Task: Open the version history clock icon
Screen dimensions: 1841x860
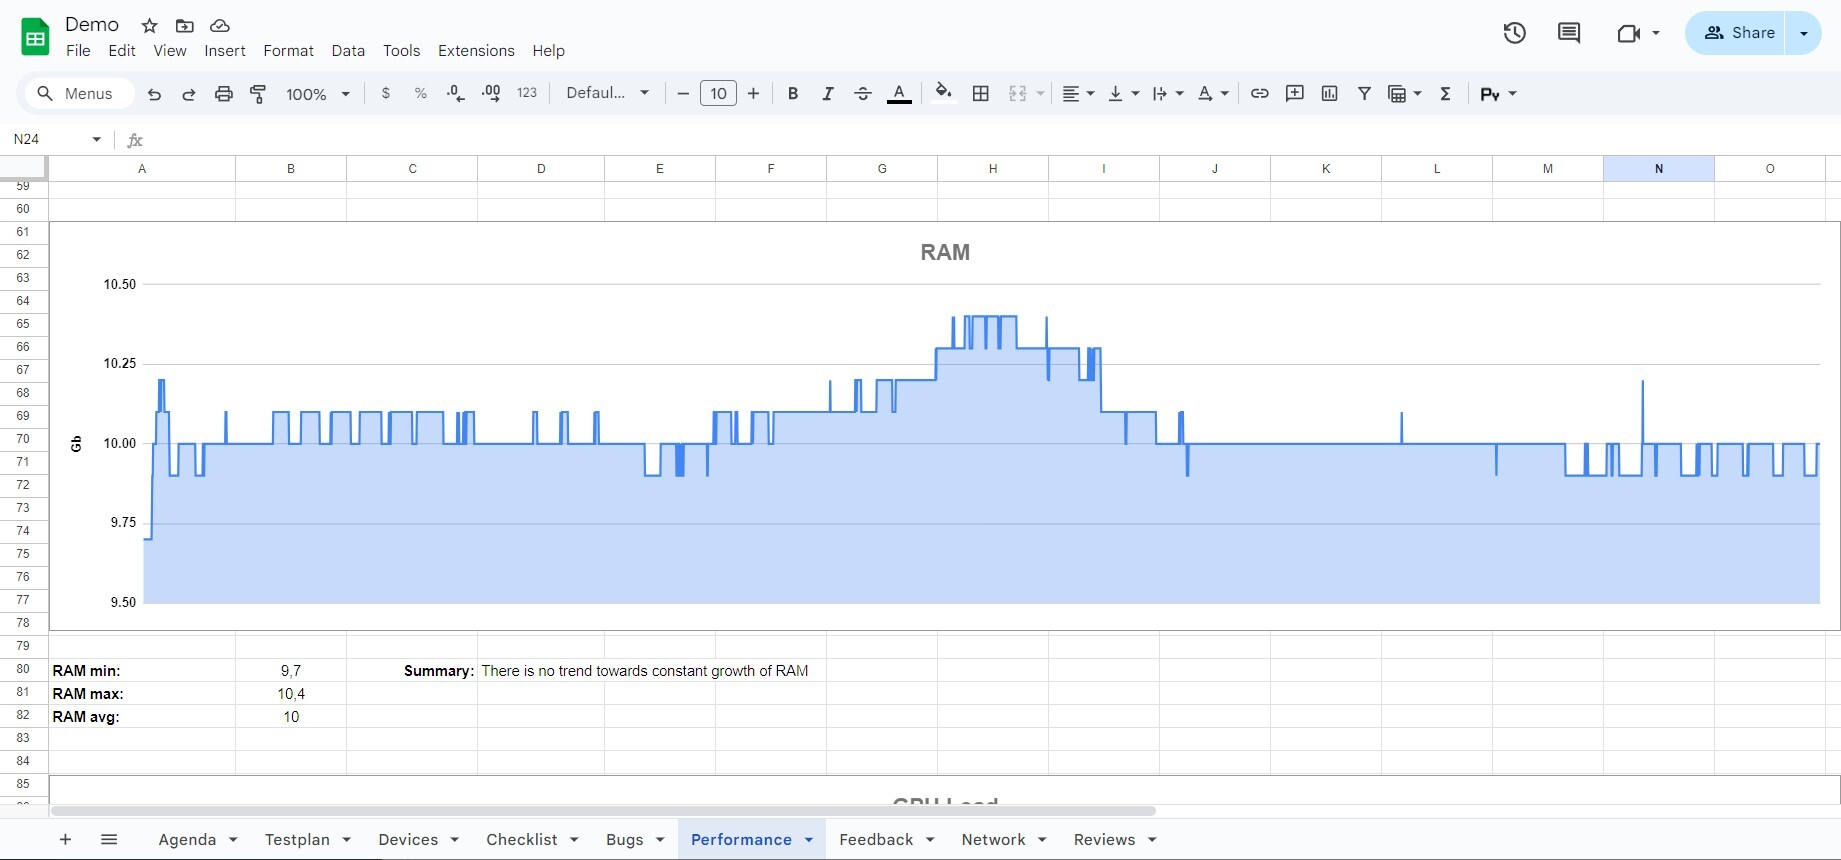Action: coord(1514,33)
